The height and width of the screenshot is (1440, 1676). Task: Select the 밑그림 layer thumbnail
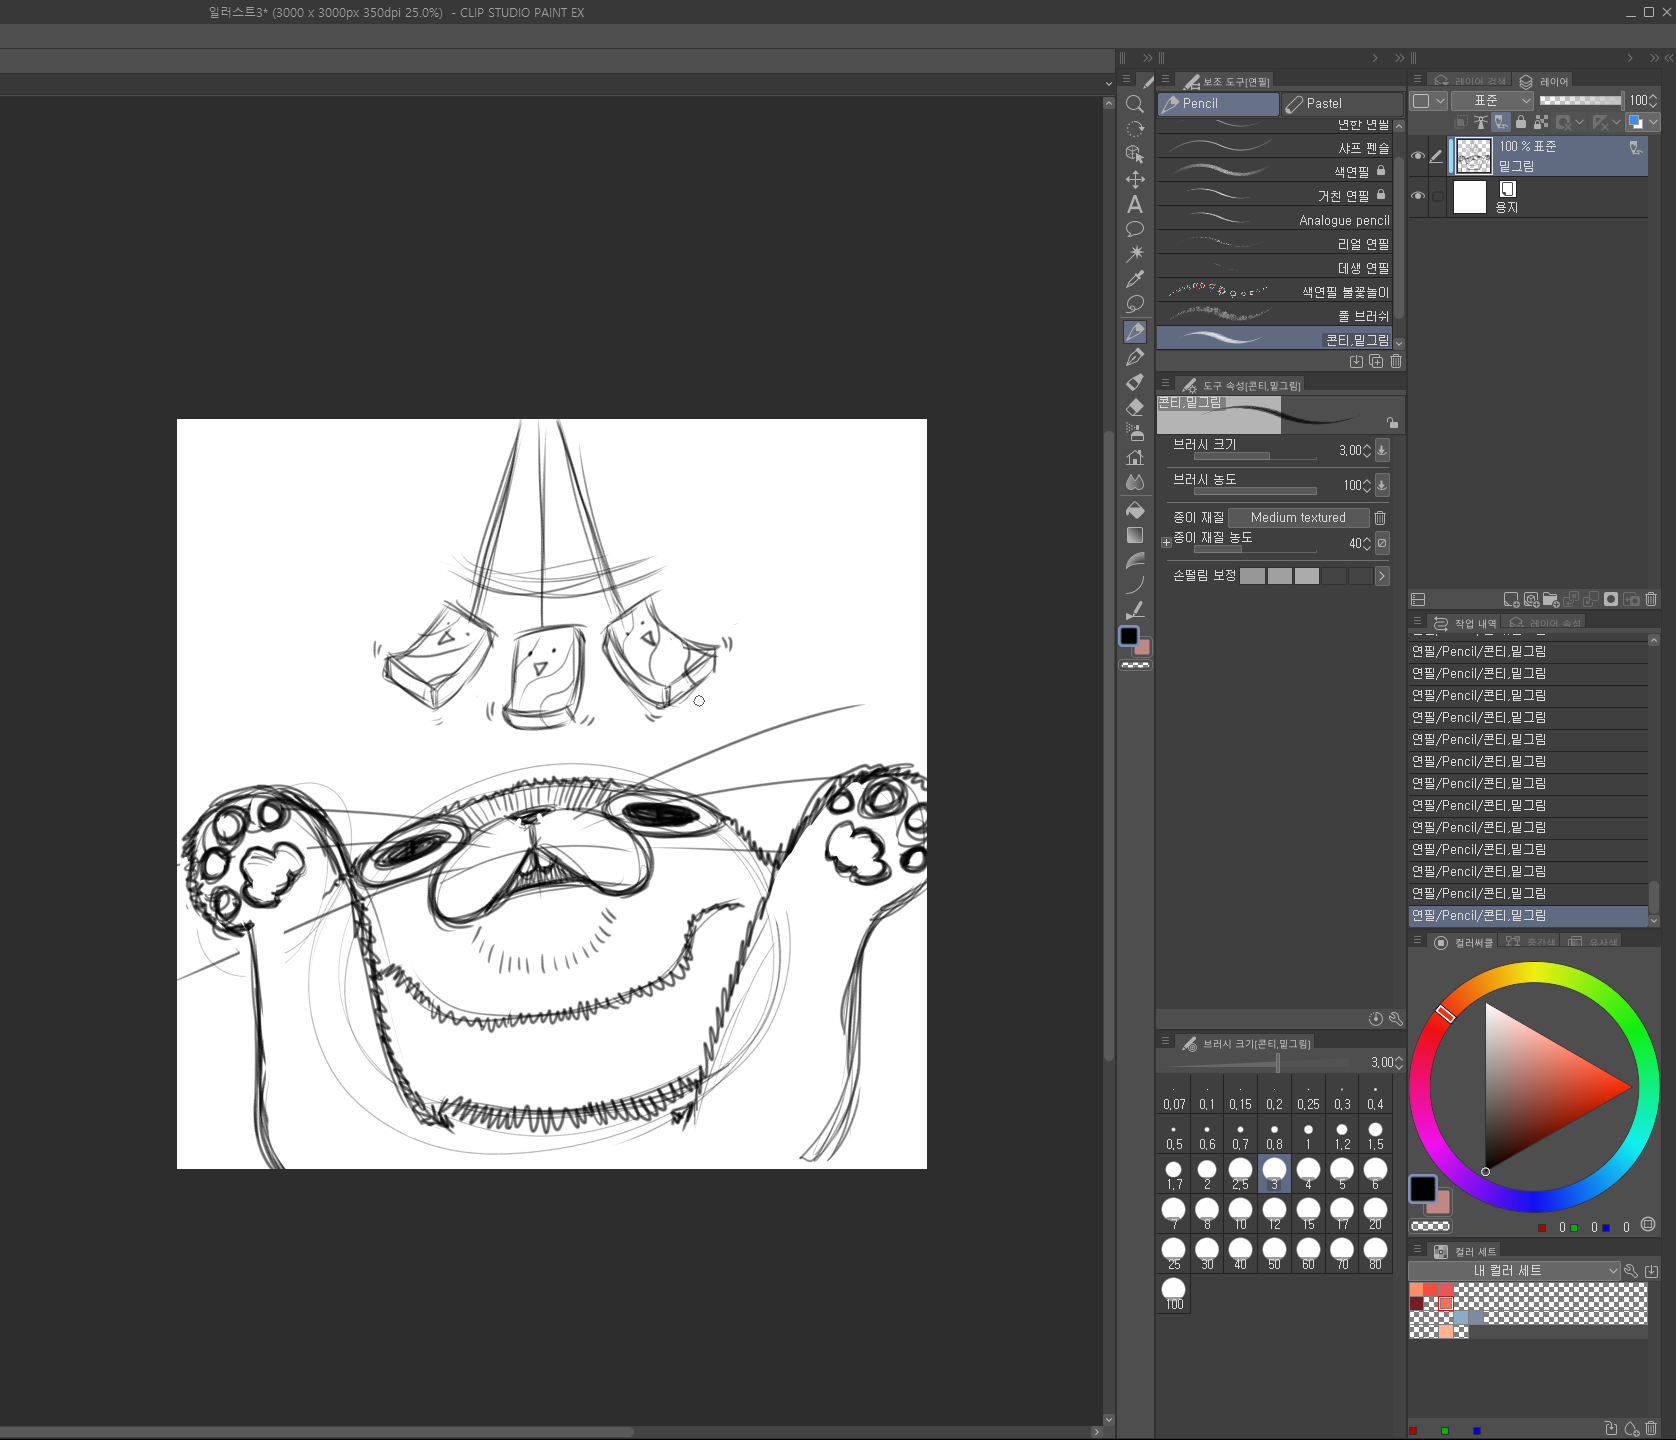point(1473,156)
